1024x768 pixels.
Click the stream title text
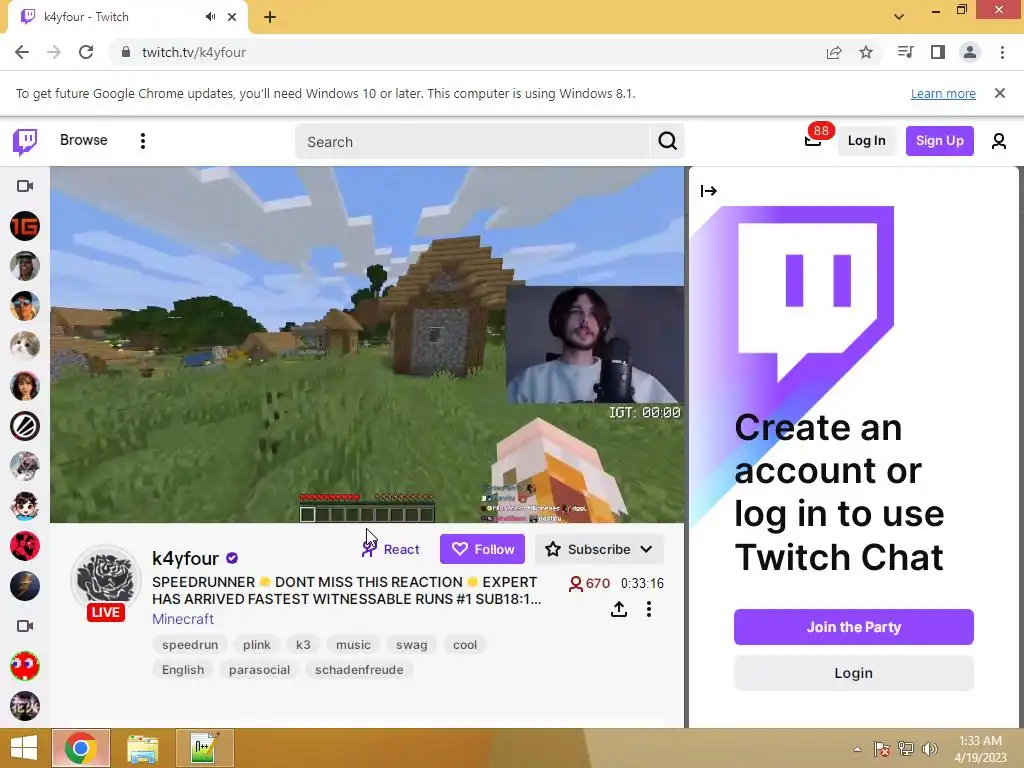[x=346, y=590]
